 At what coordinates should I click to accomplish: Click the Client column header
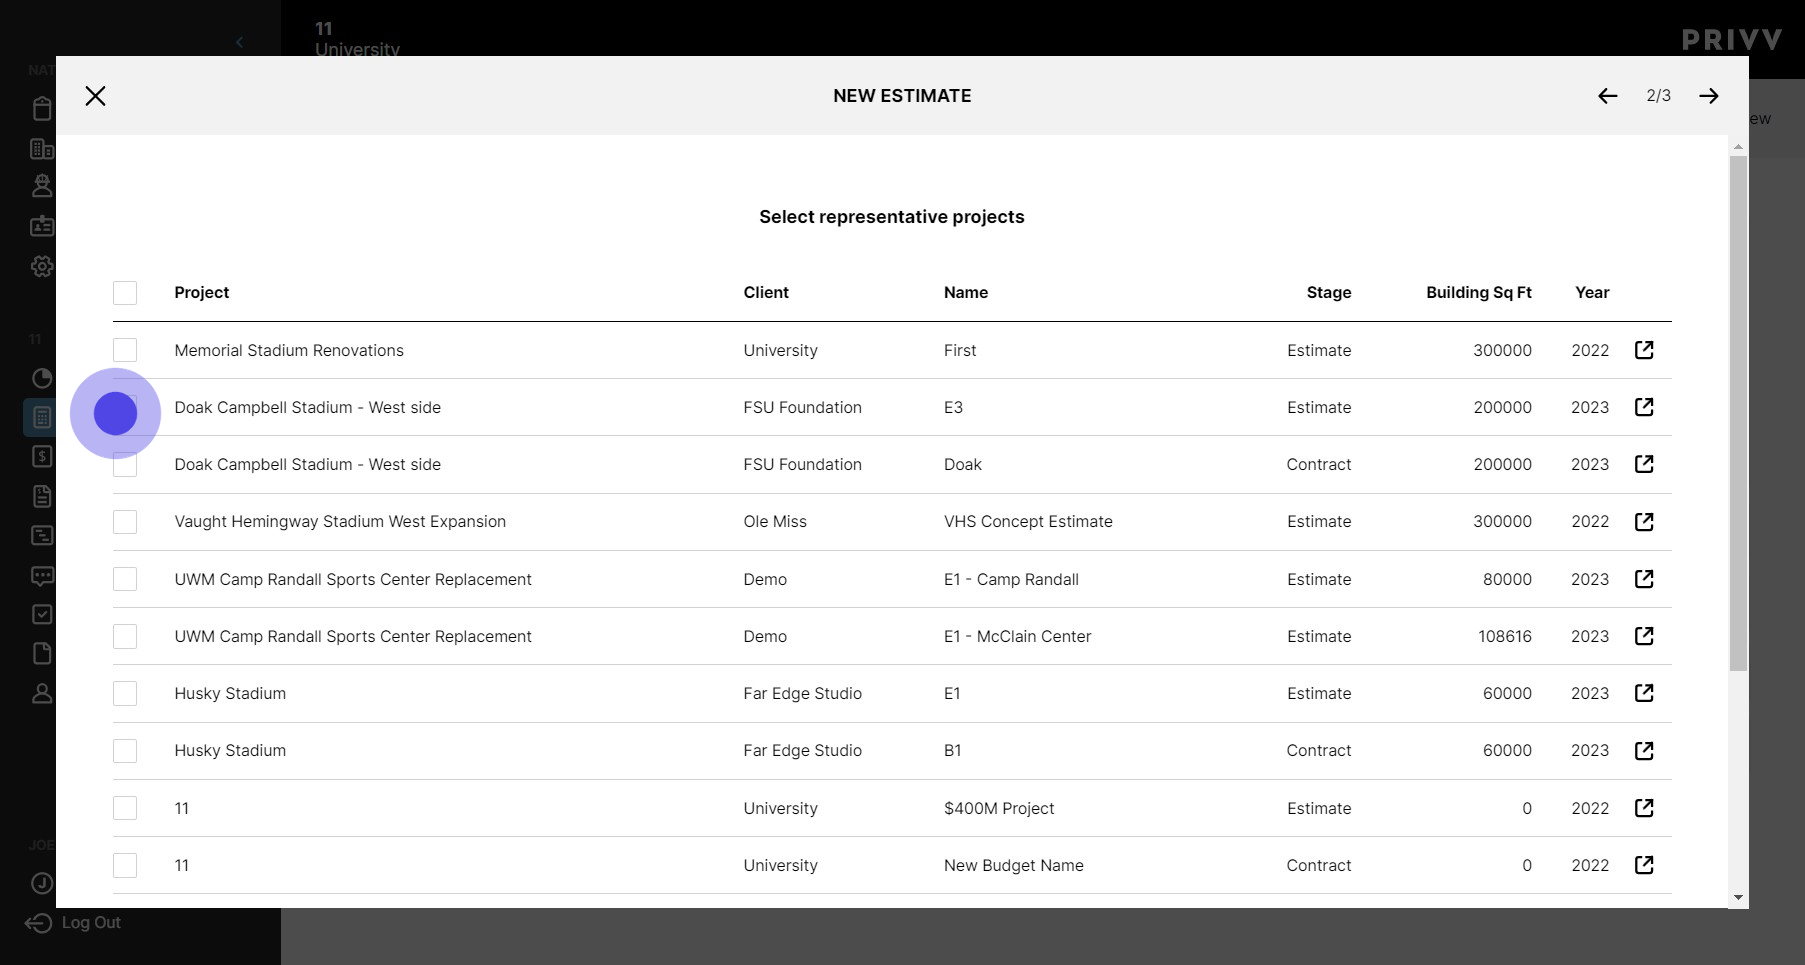766,292
